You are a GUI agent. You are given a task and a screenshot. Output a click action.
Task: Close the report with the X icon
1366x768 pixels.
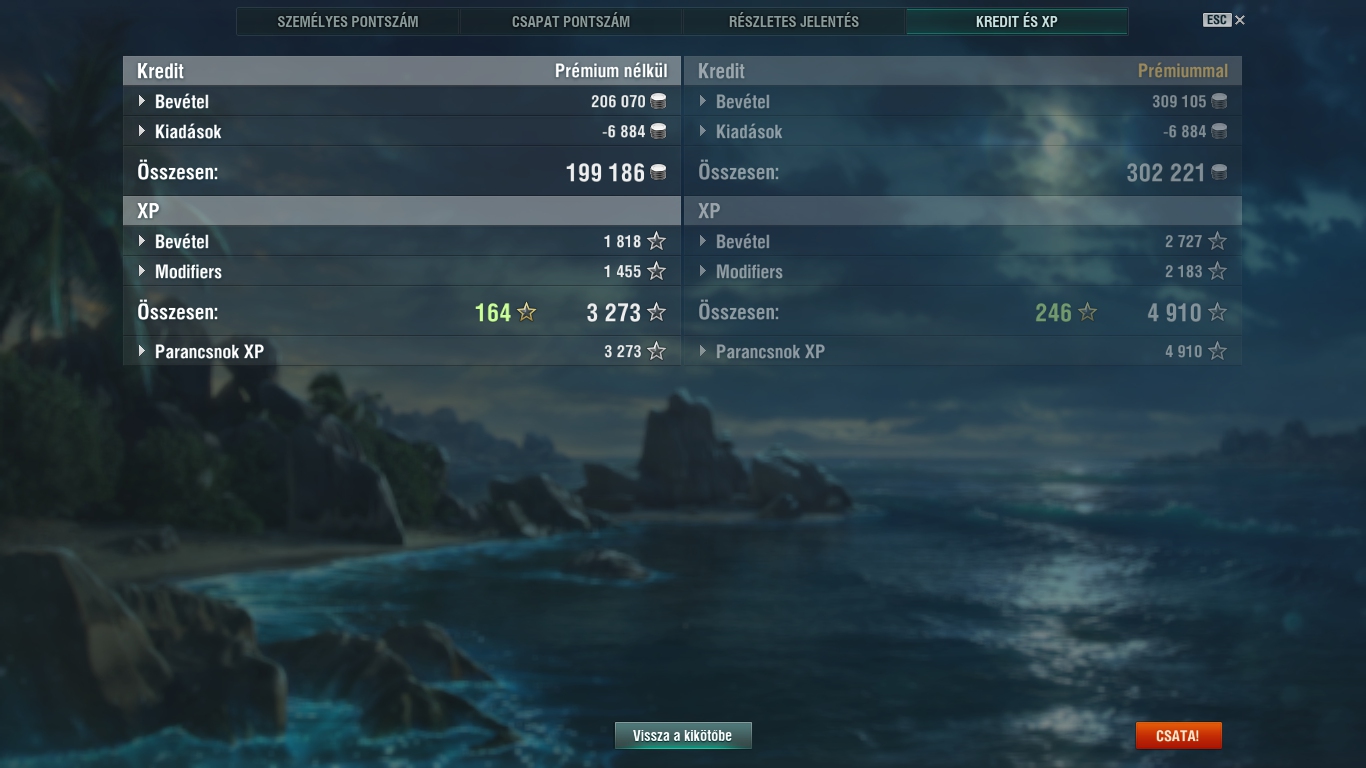(x=1240, y=20)
